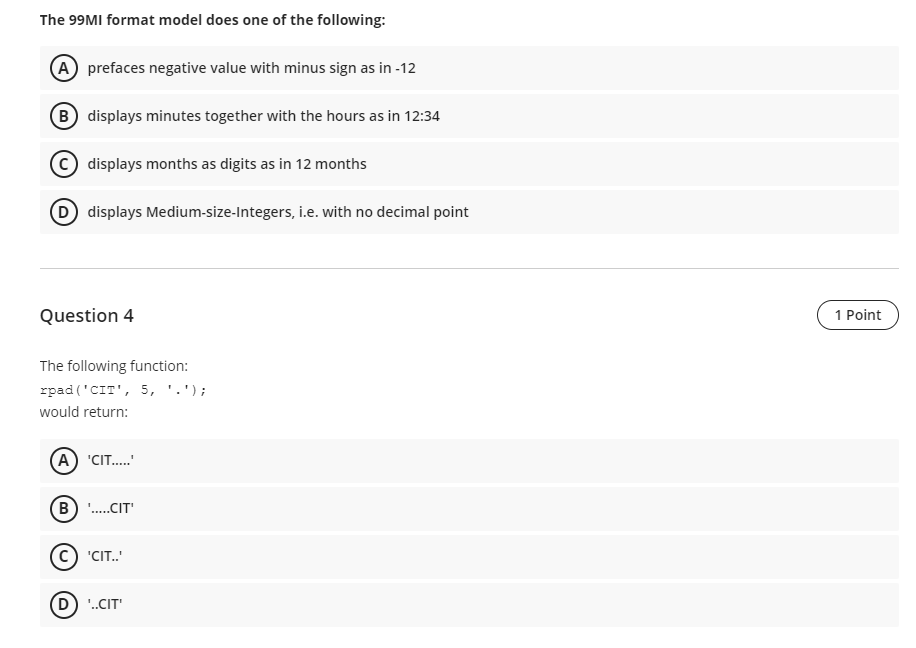Select option C showing 'CIT..'
916x648 pixels.
coord(104,556)
